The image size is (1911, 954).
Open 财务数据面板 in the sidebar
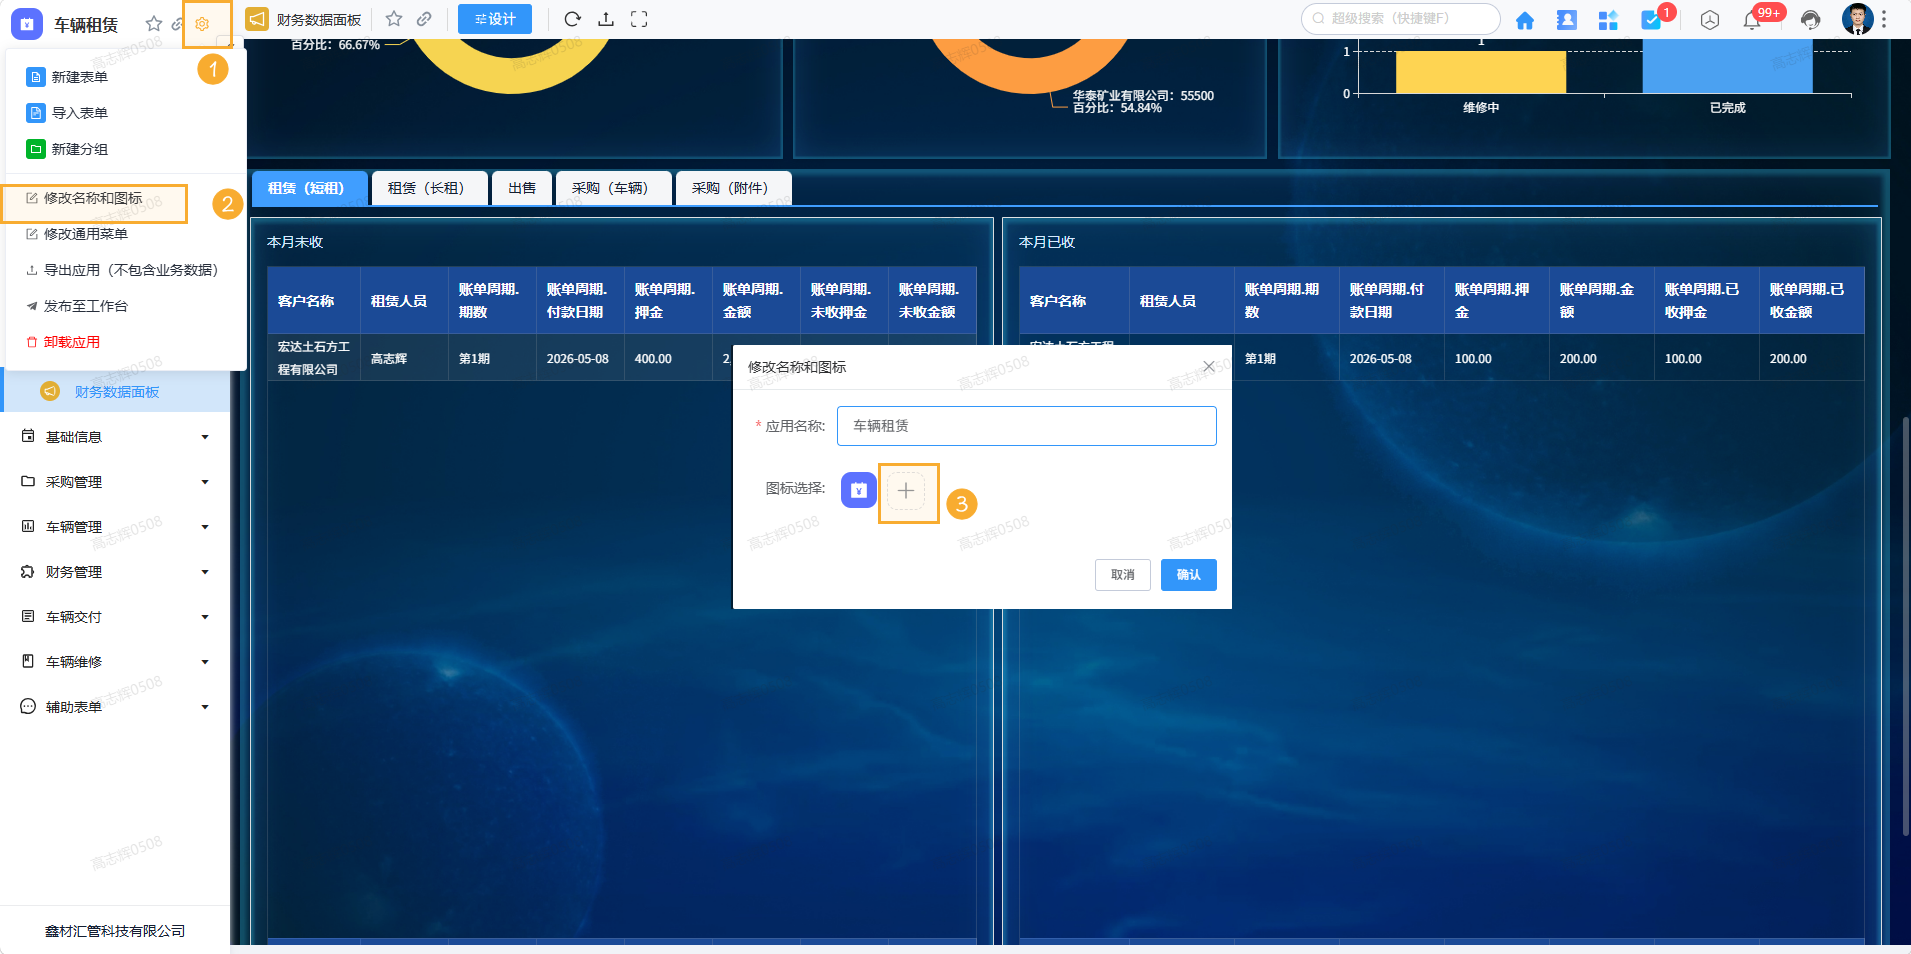116,391
